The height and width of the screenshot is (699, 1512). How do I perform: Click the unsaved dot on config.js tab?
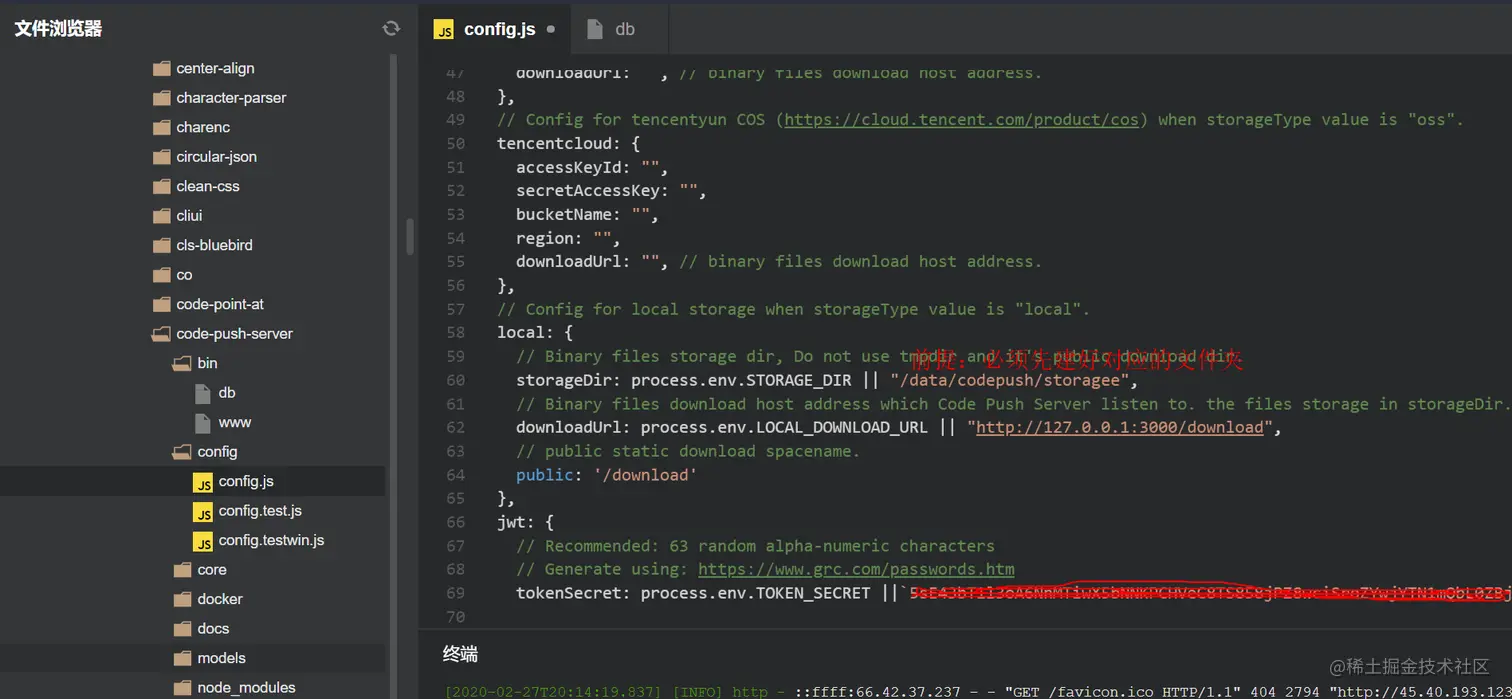click(550, 29)
